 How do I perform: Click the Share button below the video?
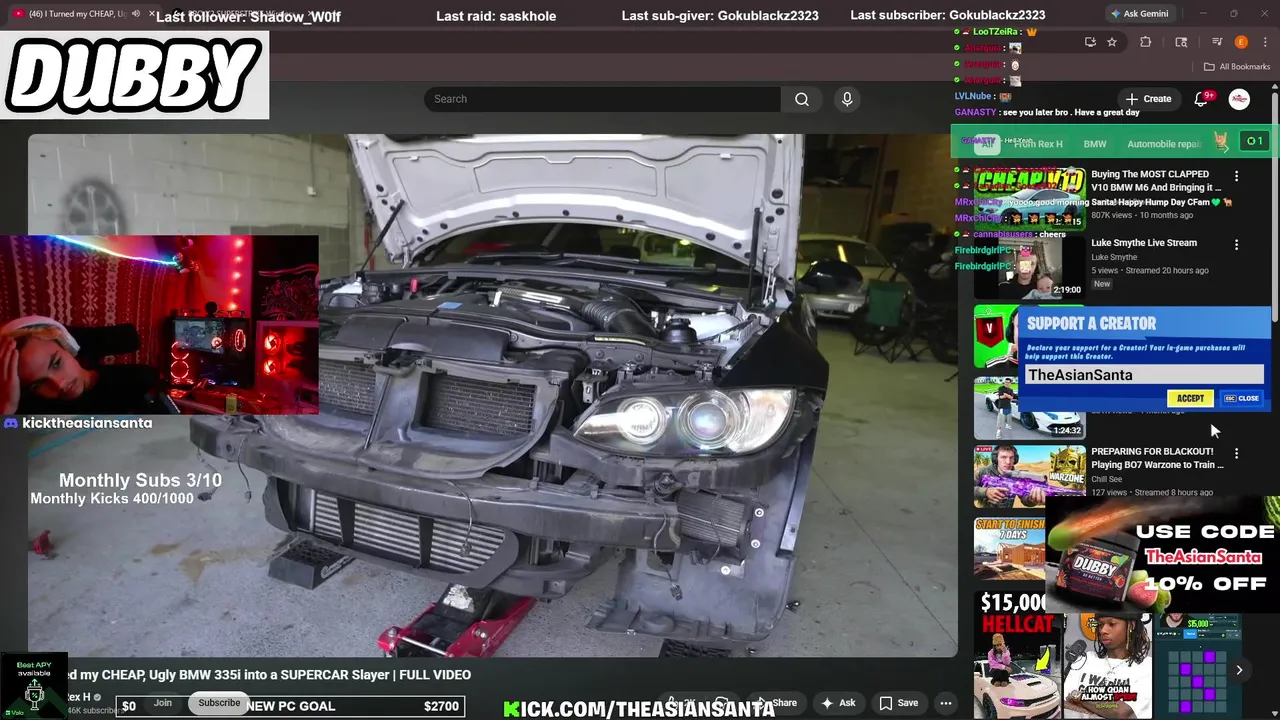776,703
